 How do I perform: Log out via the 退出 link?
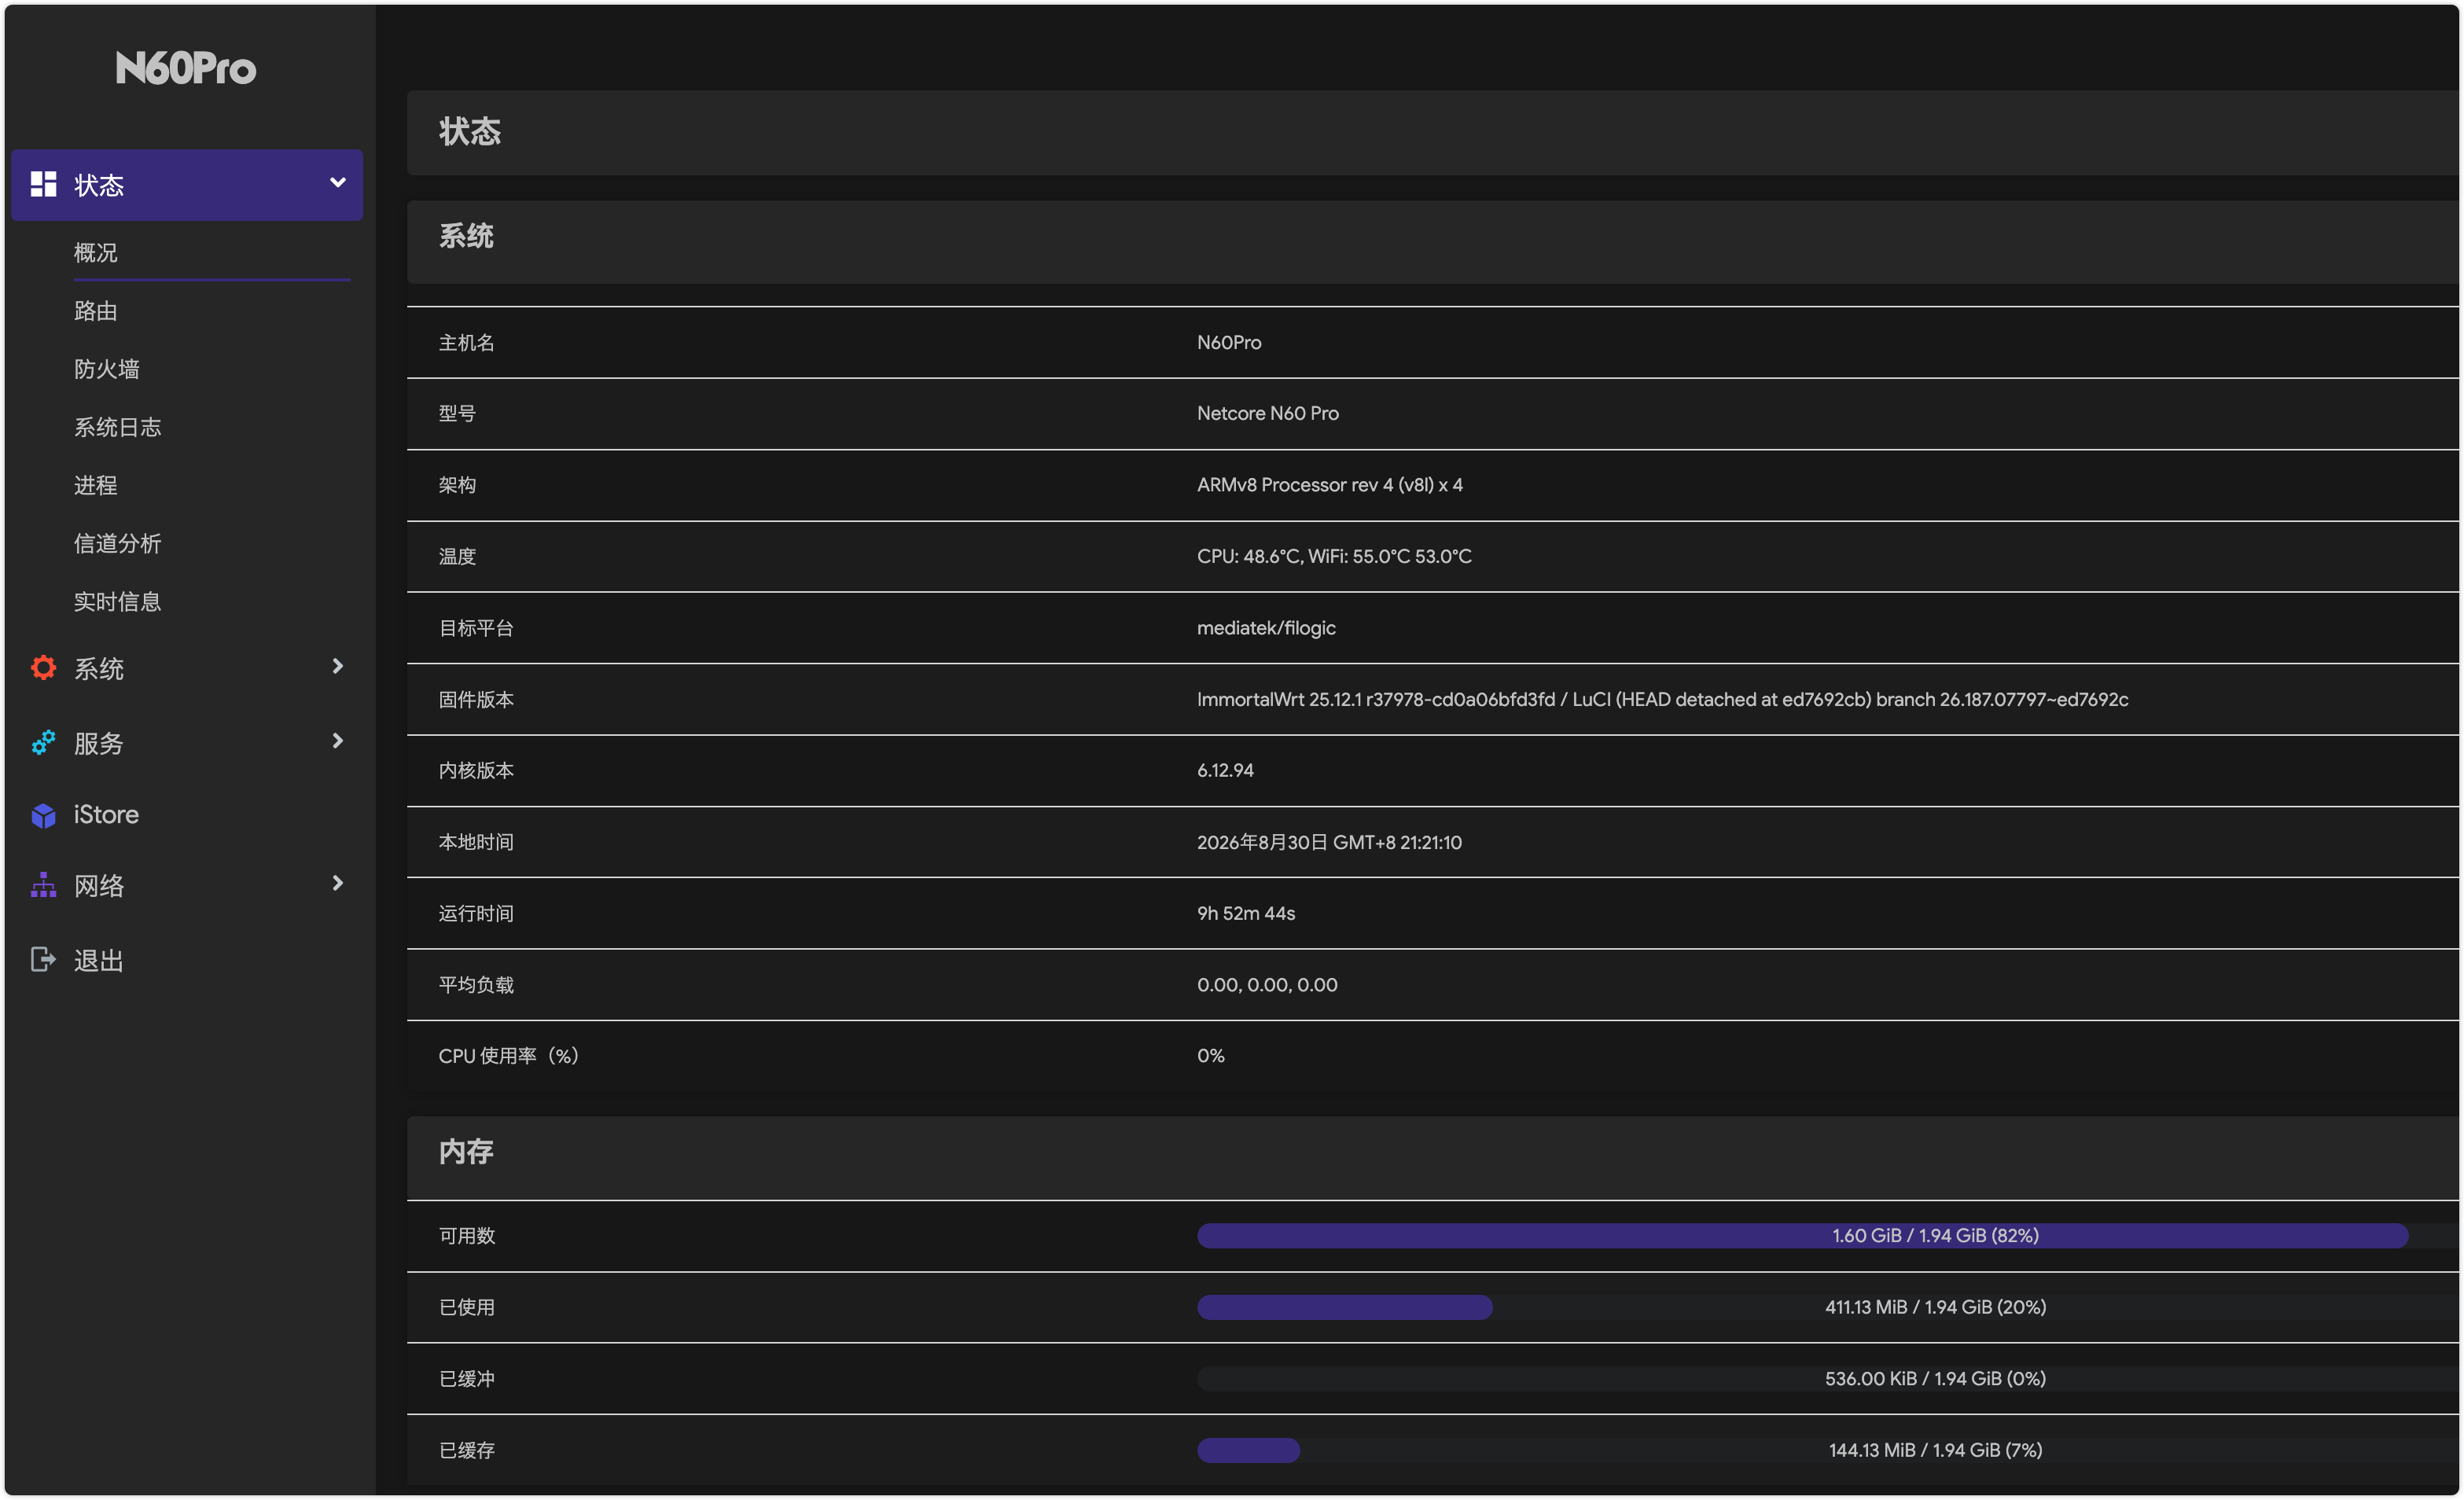[99, 960]
